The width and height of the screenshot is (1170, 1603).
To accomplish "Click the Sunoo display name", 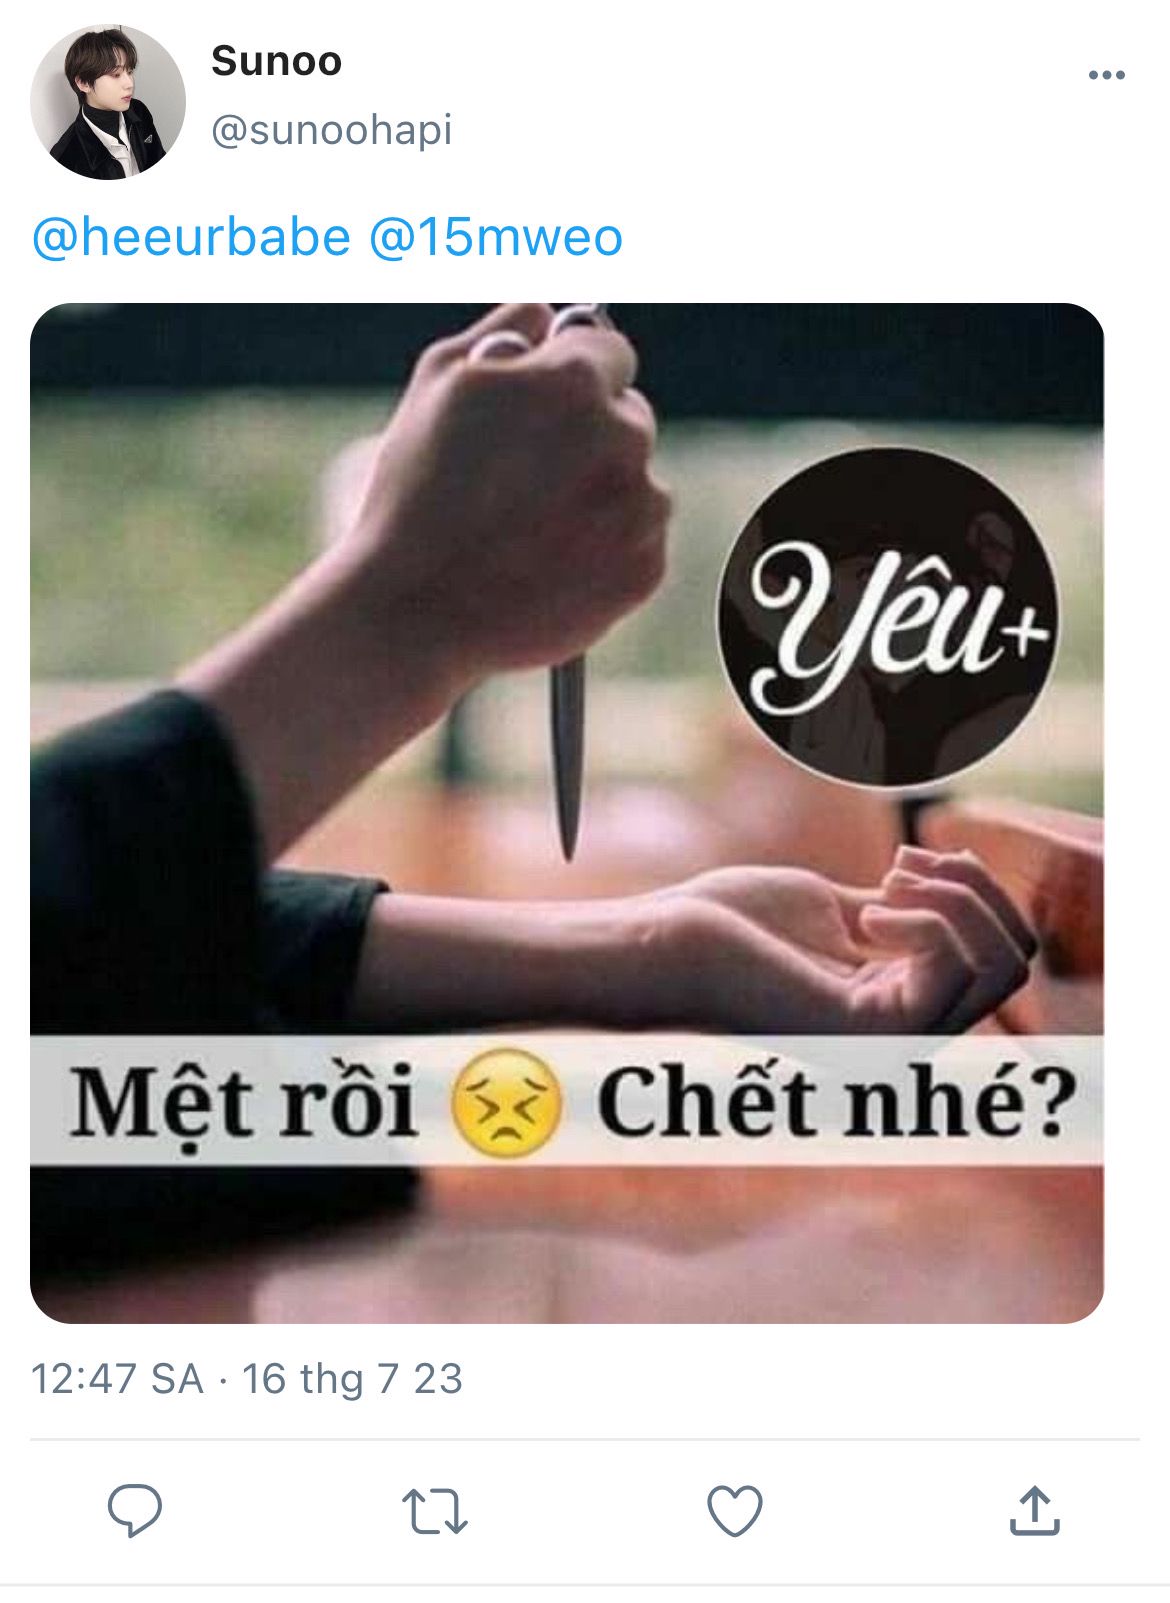I will click(276, 61).
